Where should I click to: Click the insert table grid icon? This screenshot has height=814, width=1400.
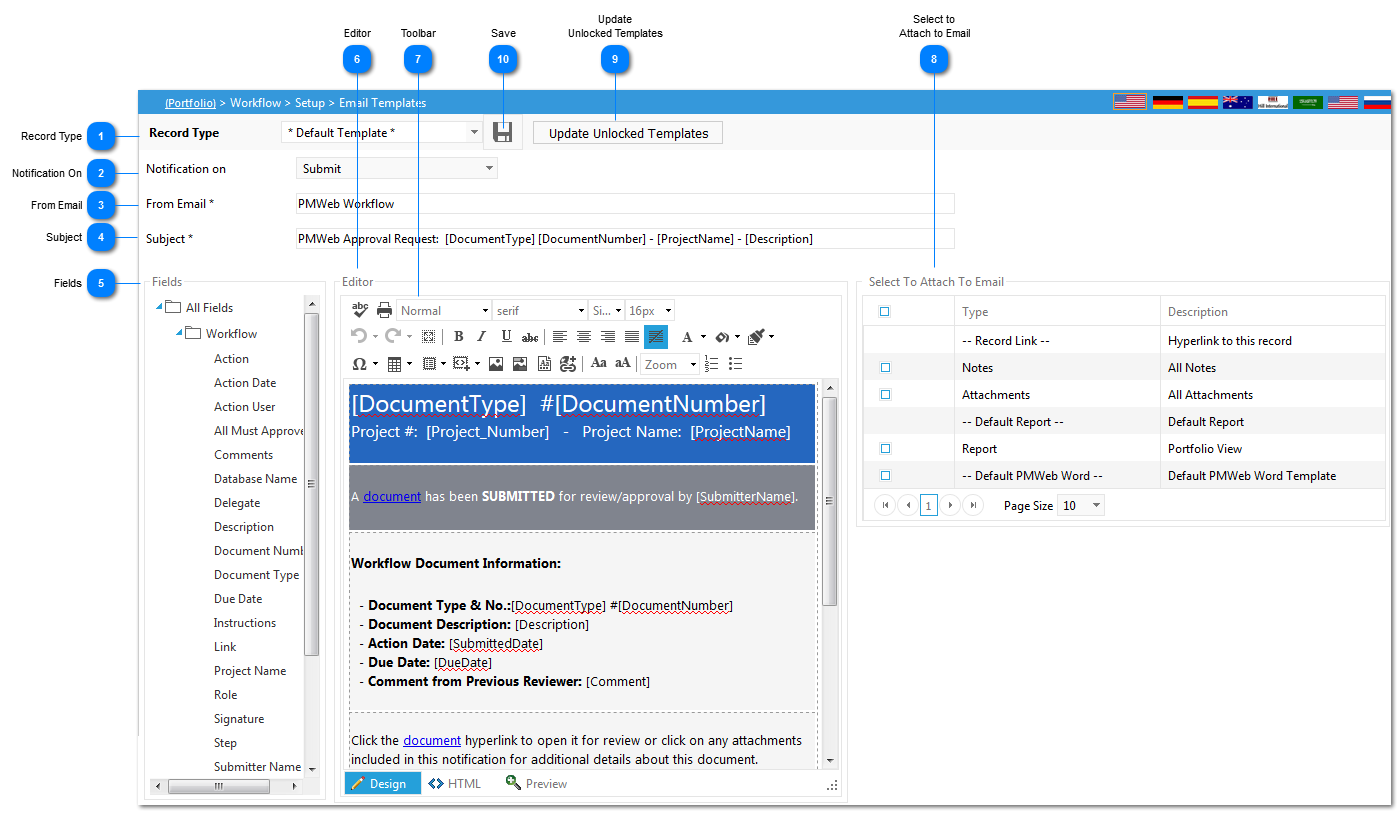coord(394,364)
